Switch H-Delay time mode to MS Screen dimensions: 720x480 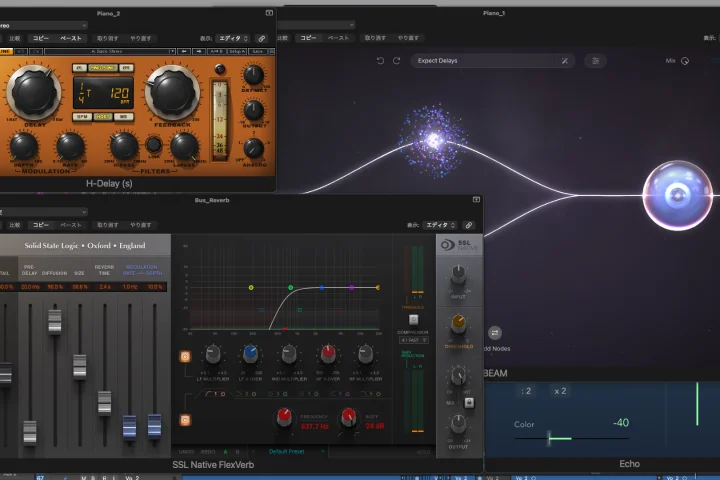click(124, 117)
